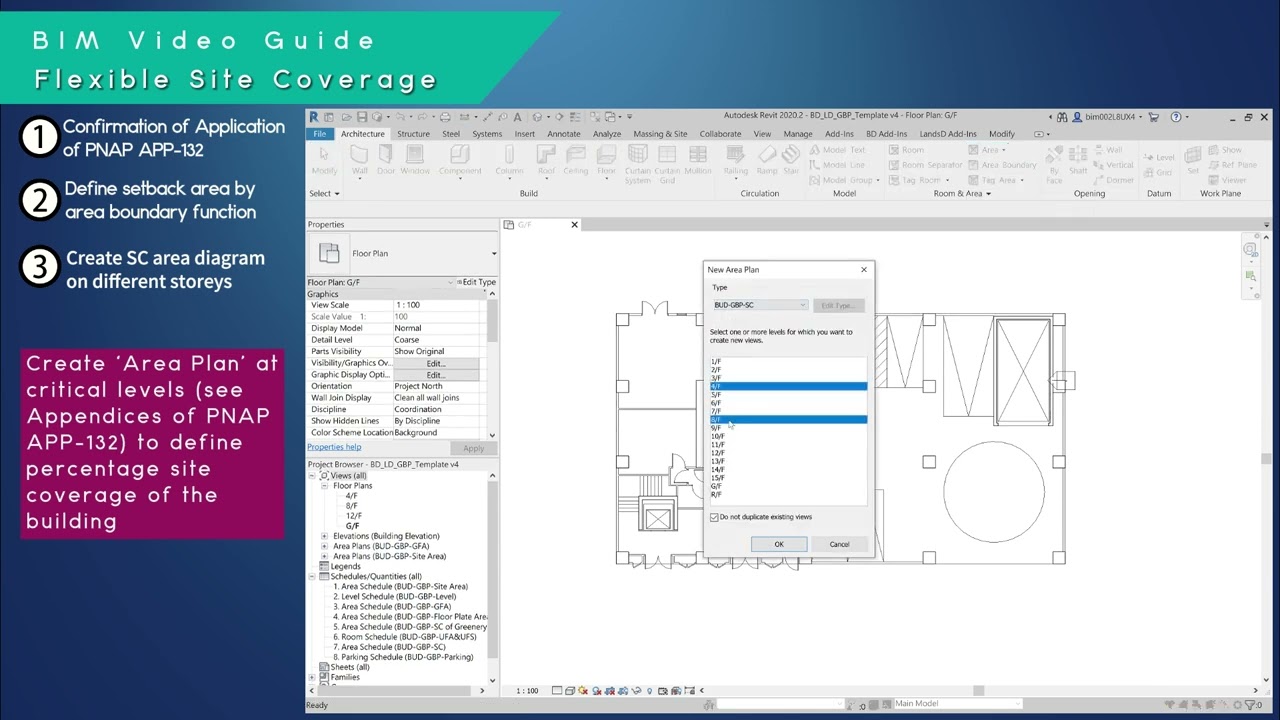Screen dimensions: 1280x720
Task: Pick the Railing tool
Action: [736, 158]
